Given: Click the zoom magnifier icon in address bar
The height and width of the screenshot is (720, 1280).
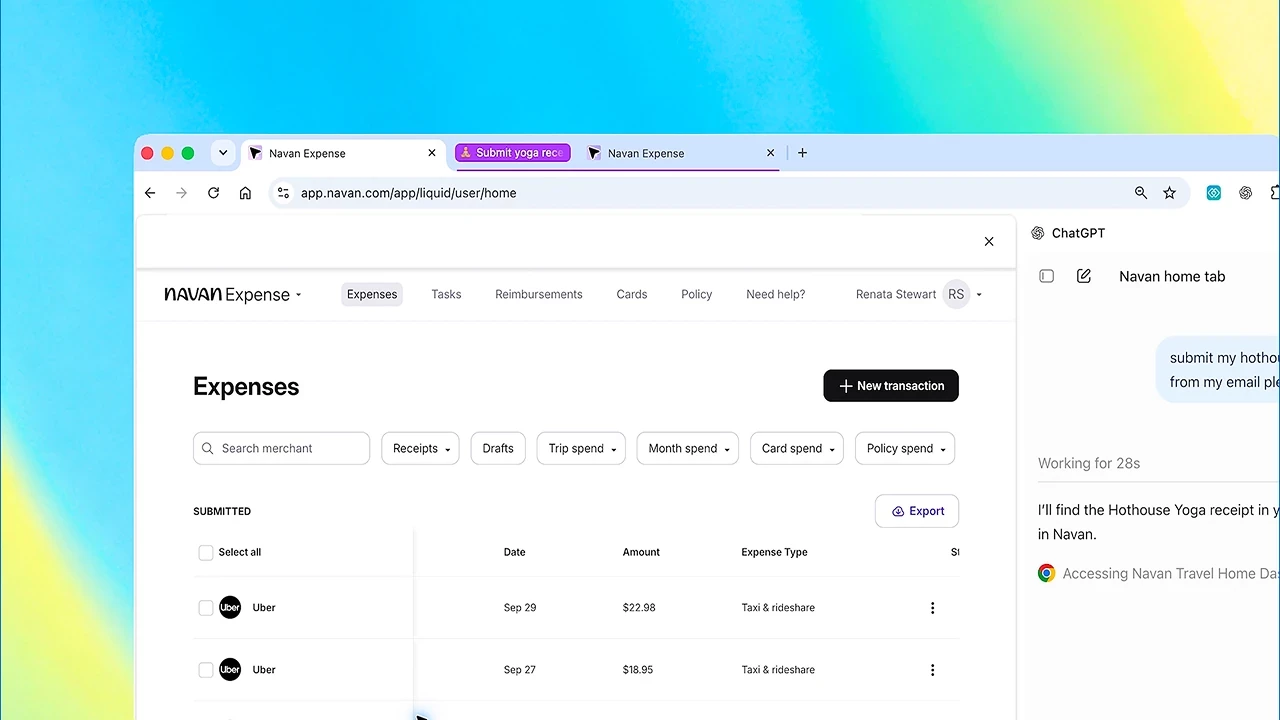Looking at the screenshot, I should pos(1140,193).
